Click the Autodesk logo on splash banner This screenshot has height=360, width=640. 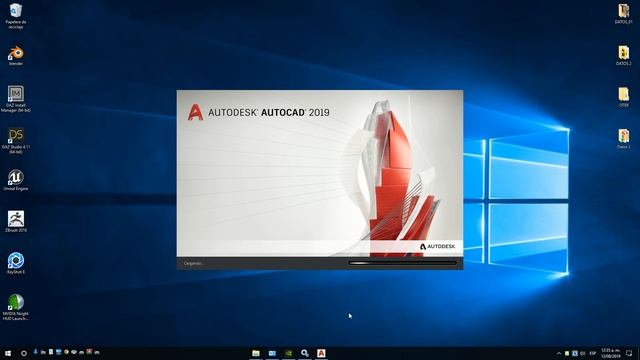click(x=437, y=247)
